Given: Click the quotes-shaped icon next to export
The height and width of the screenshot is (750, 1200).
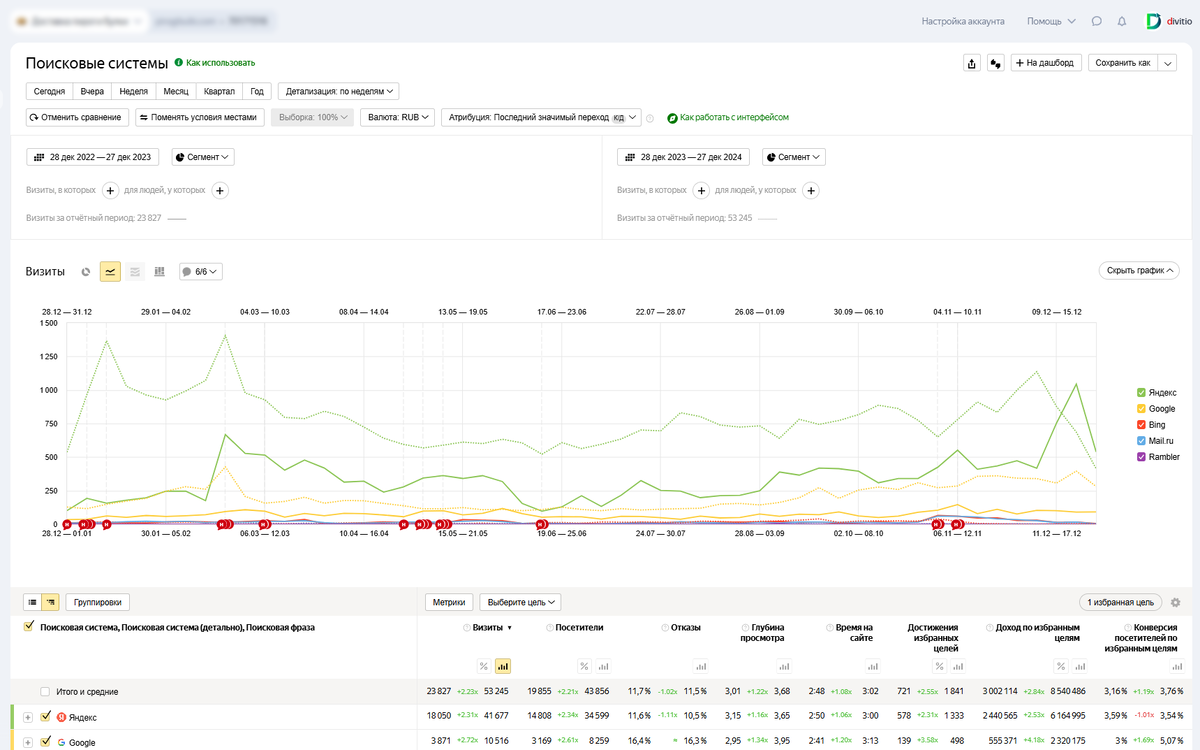Looking at the screenshot, I should coord(995,62).
